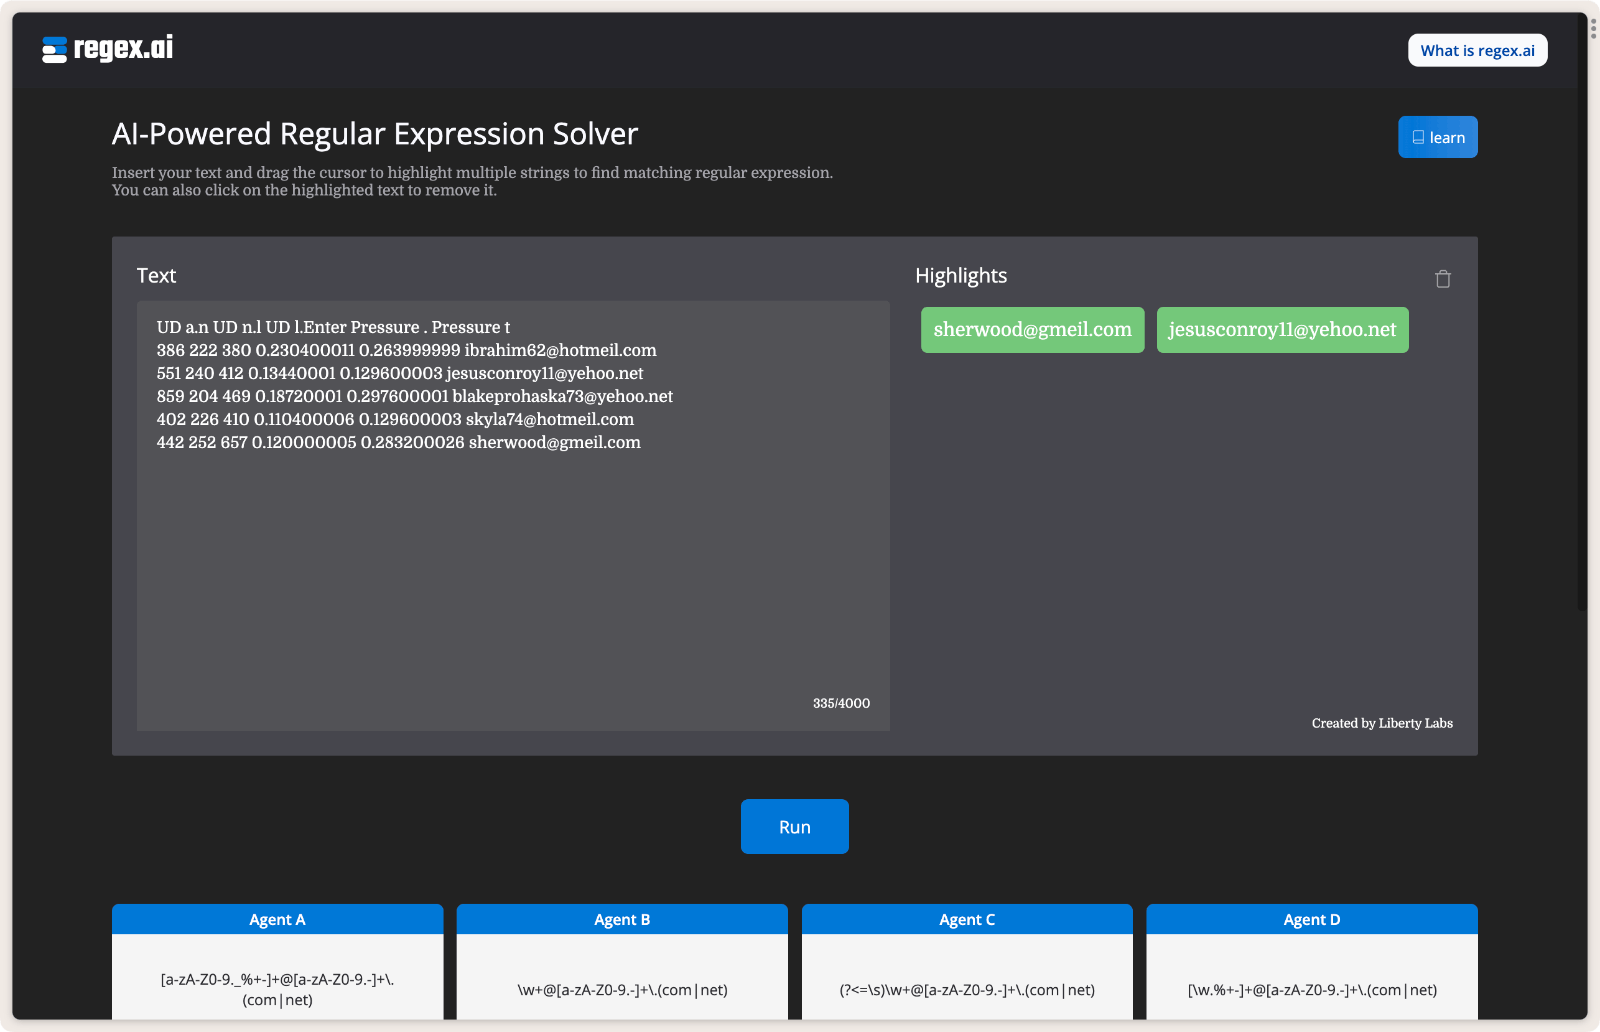Open the 'What is regex.ai' page
Image resolution: width=1600 pixels, height=1032 pixels.
tap(1477, 50)
